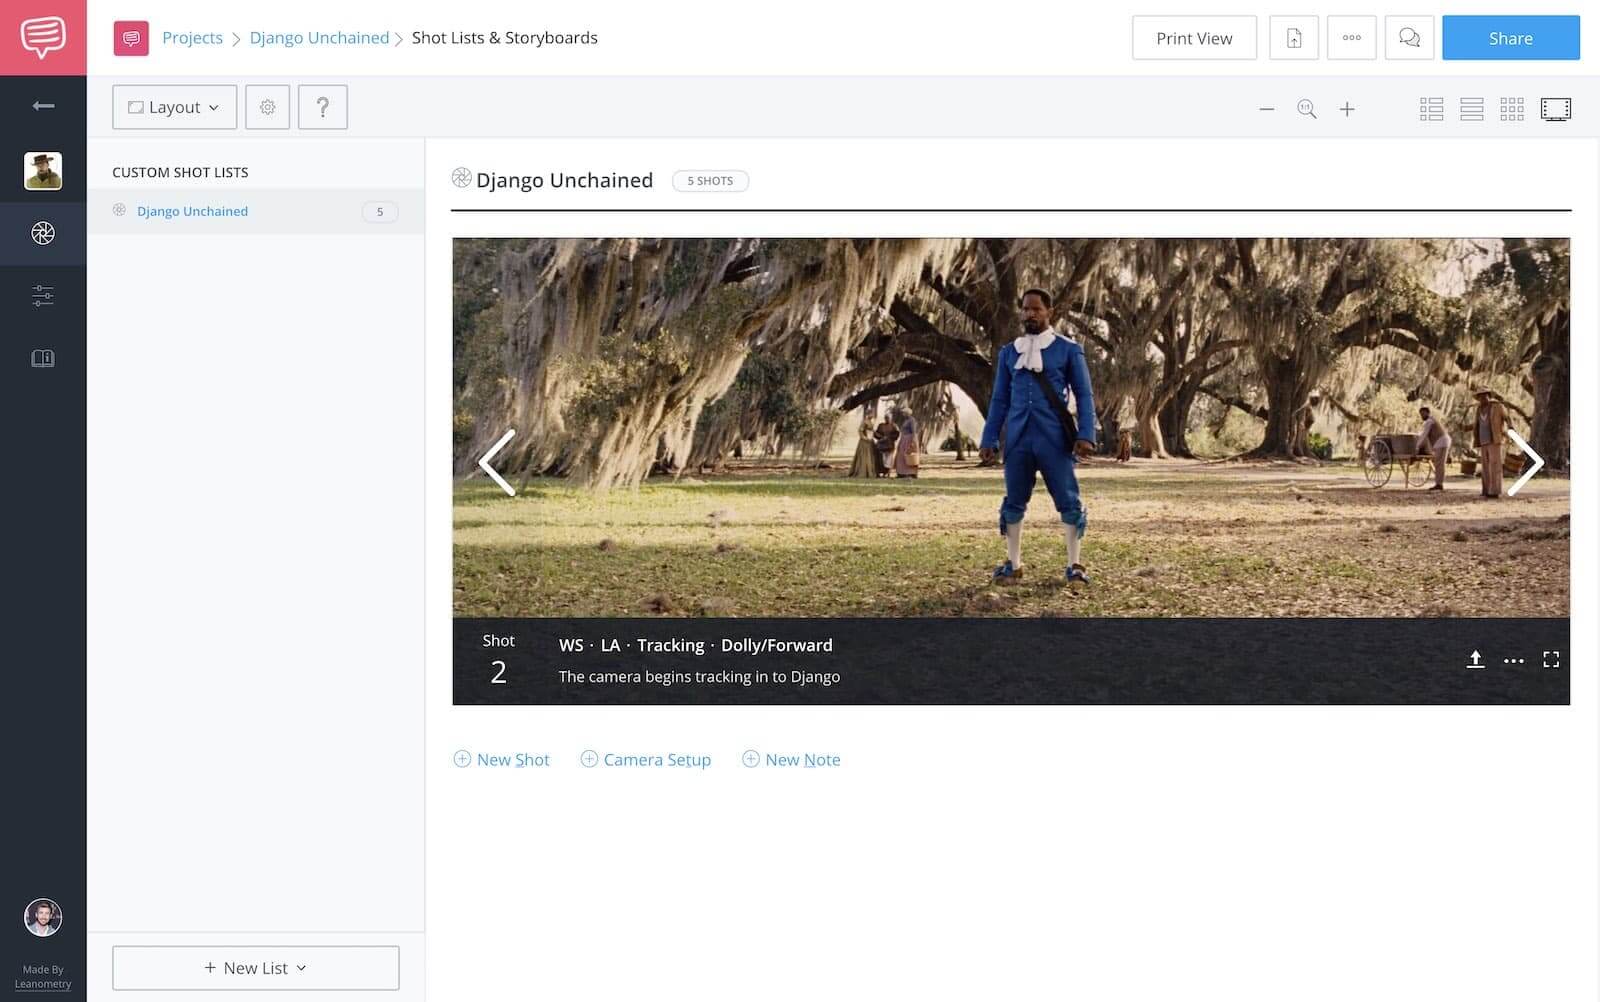Screen dimensions: 1600x1002
Task: Switch to detailed list view icon
Action: (1431, 109)
